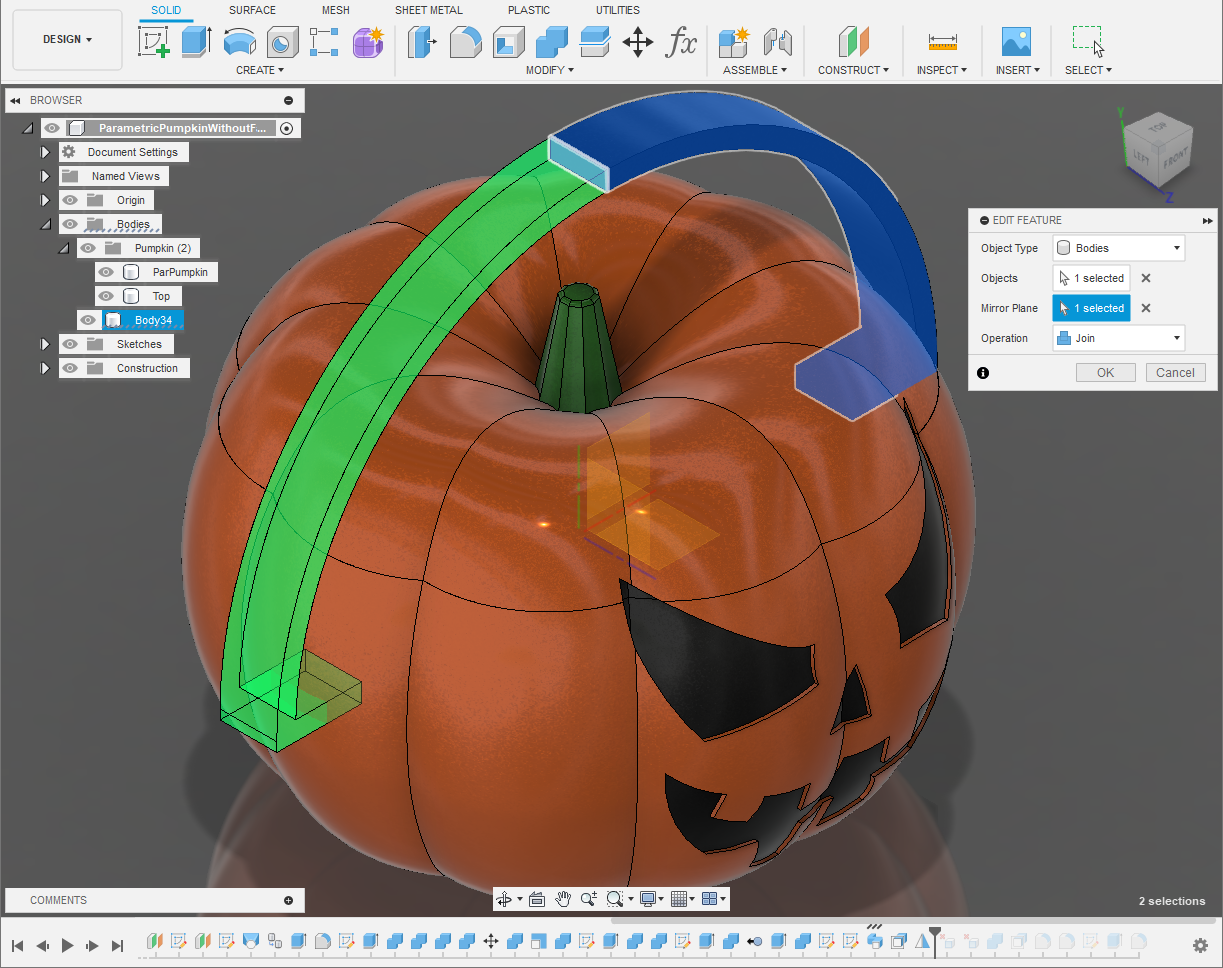The width and height of the screenshot is (1223, 968).
Task: Jump to timeline beginning
Action: tap(17, 945)
